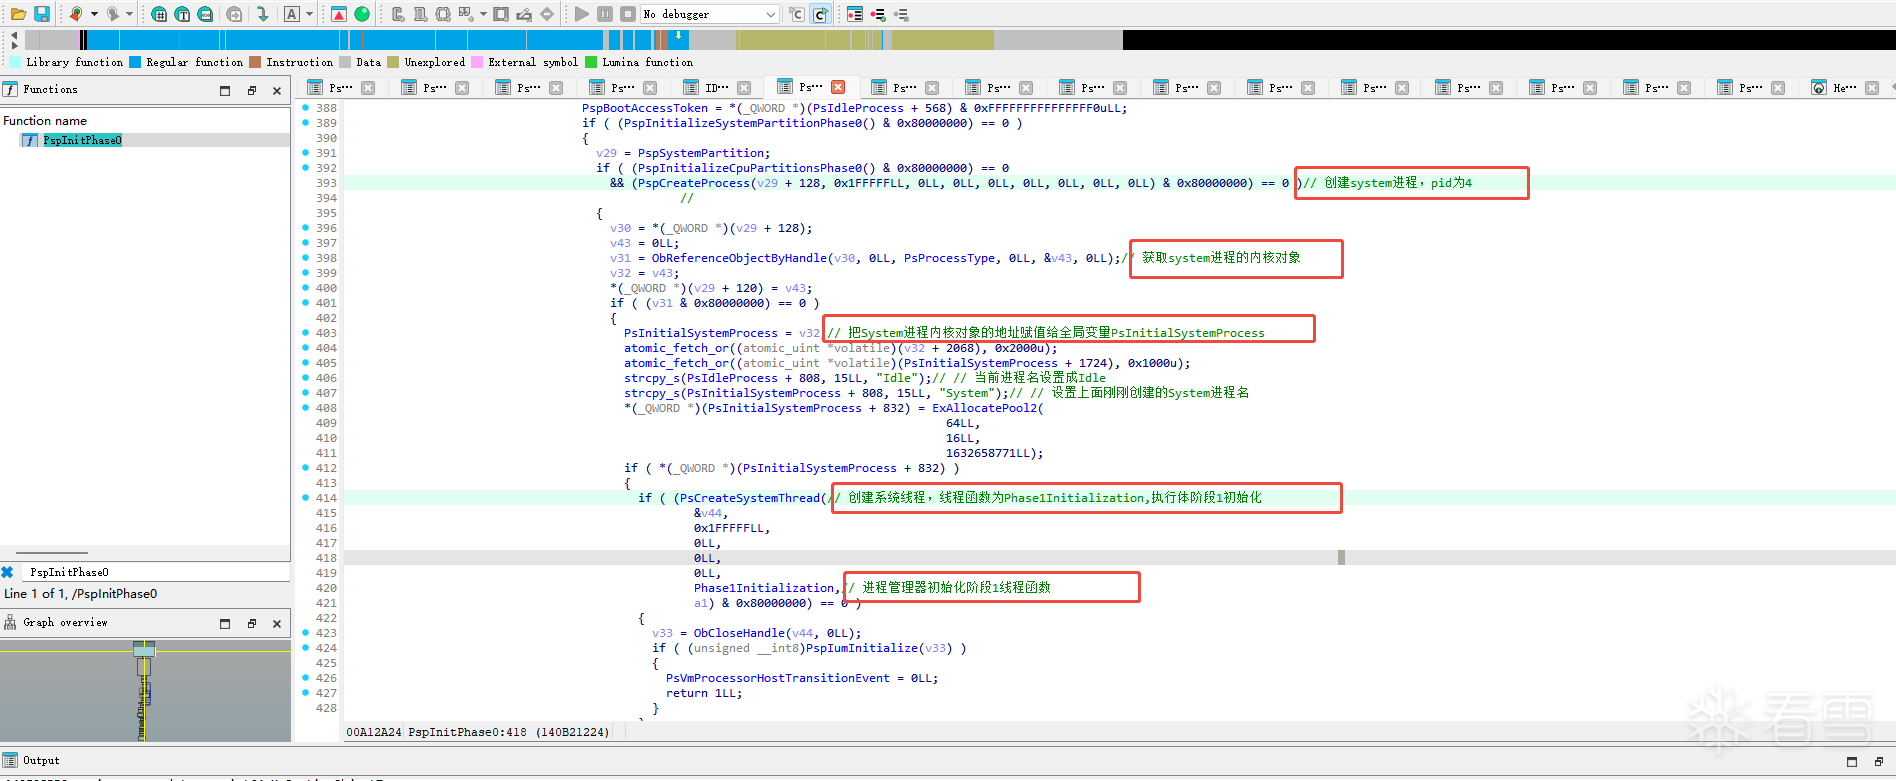Float the Graph overview panel
This screenshot has height=781, width=1896.
251,623
